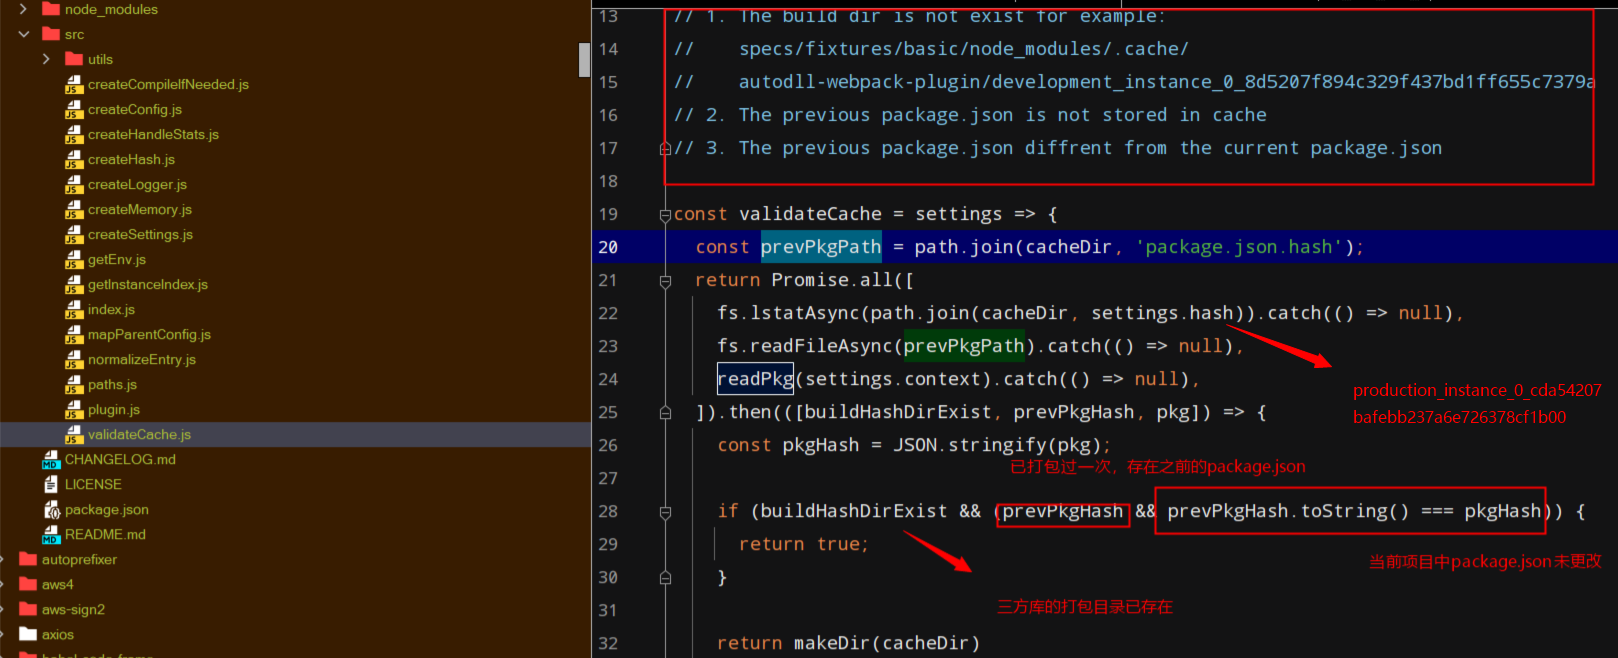Screen dimensions: 1618x658
Task: Click validateCache identifier on line 19
Action: tap(810, 214)
